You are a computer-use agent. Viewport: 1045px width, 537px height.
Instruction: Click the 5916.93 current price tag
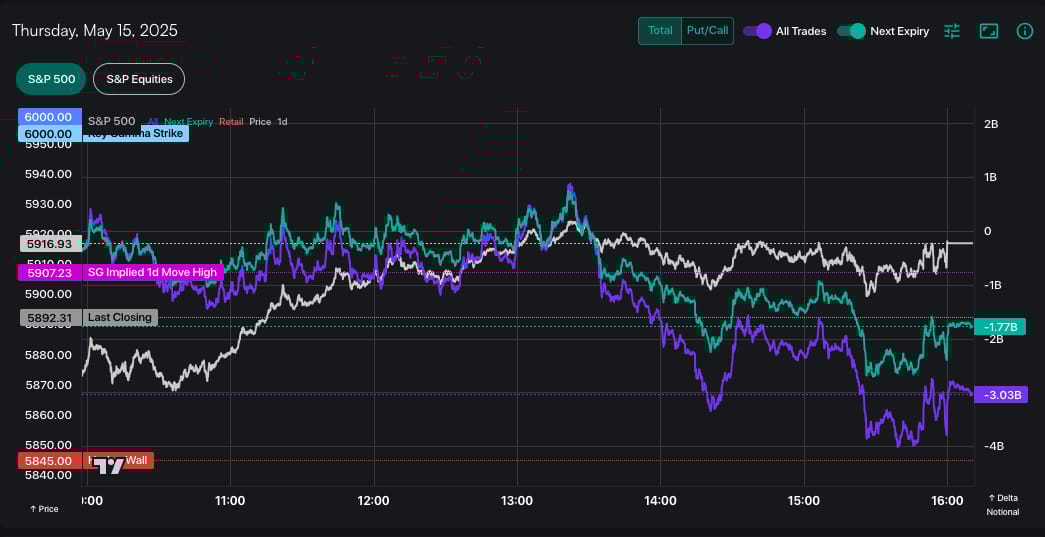[x=51, y=244]
